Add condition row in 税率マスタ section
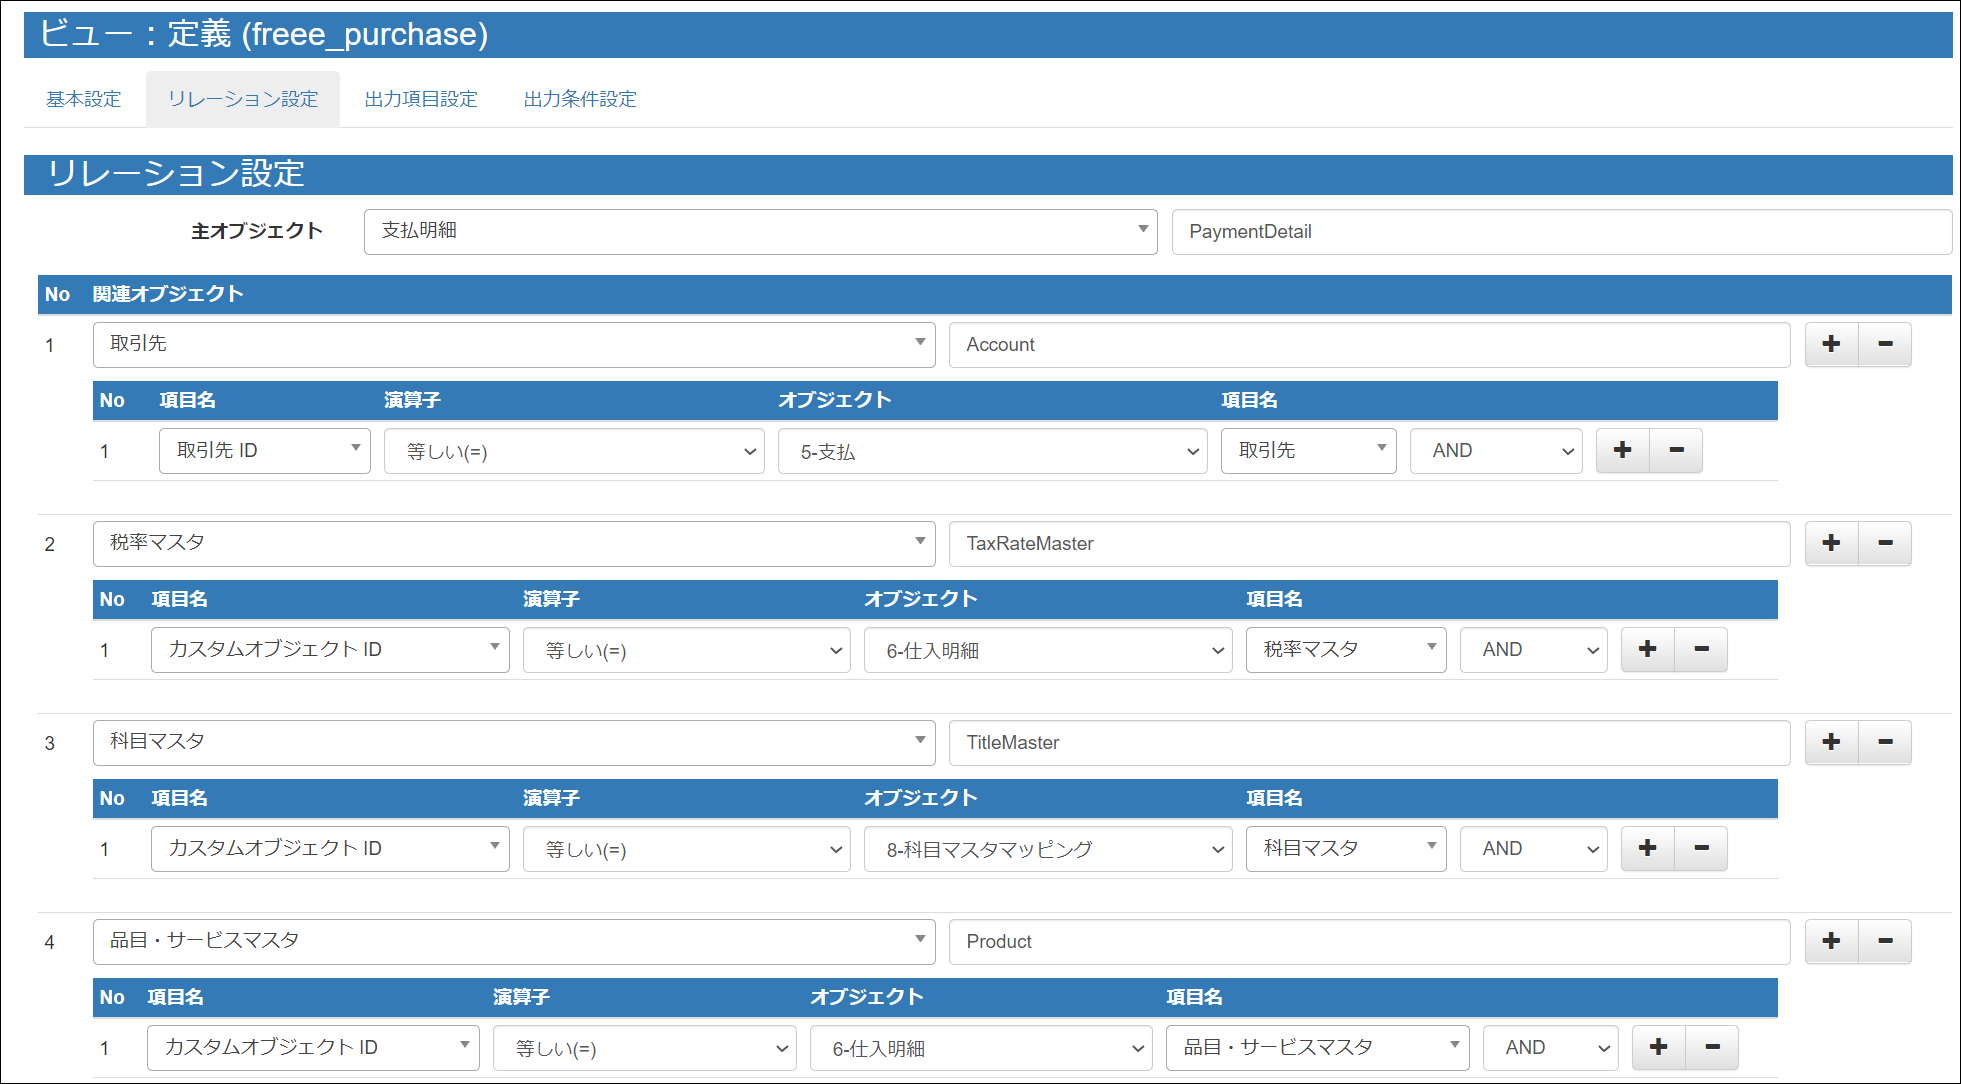This screenshot has height=1084, width=1961. [x=1647, y=650]
